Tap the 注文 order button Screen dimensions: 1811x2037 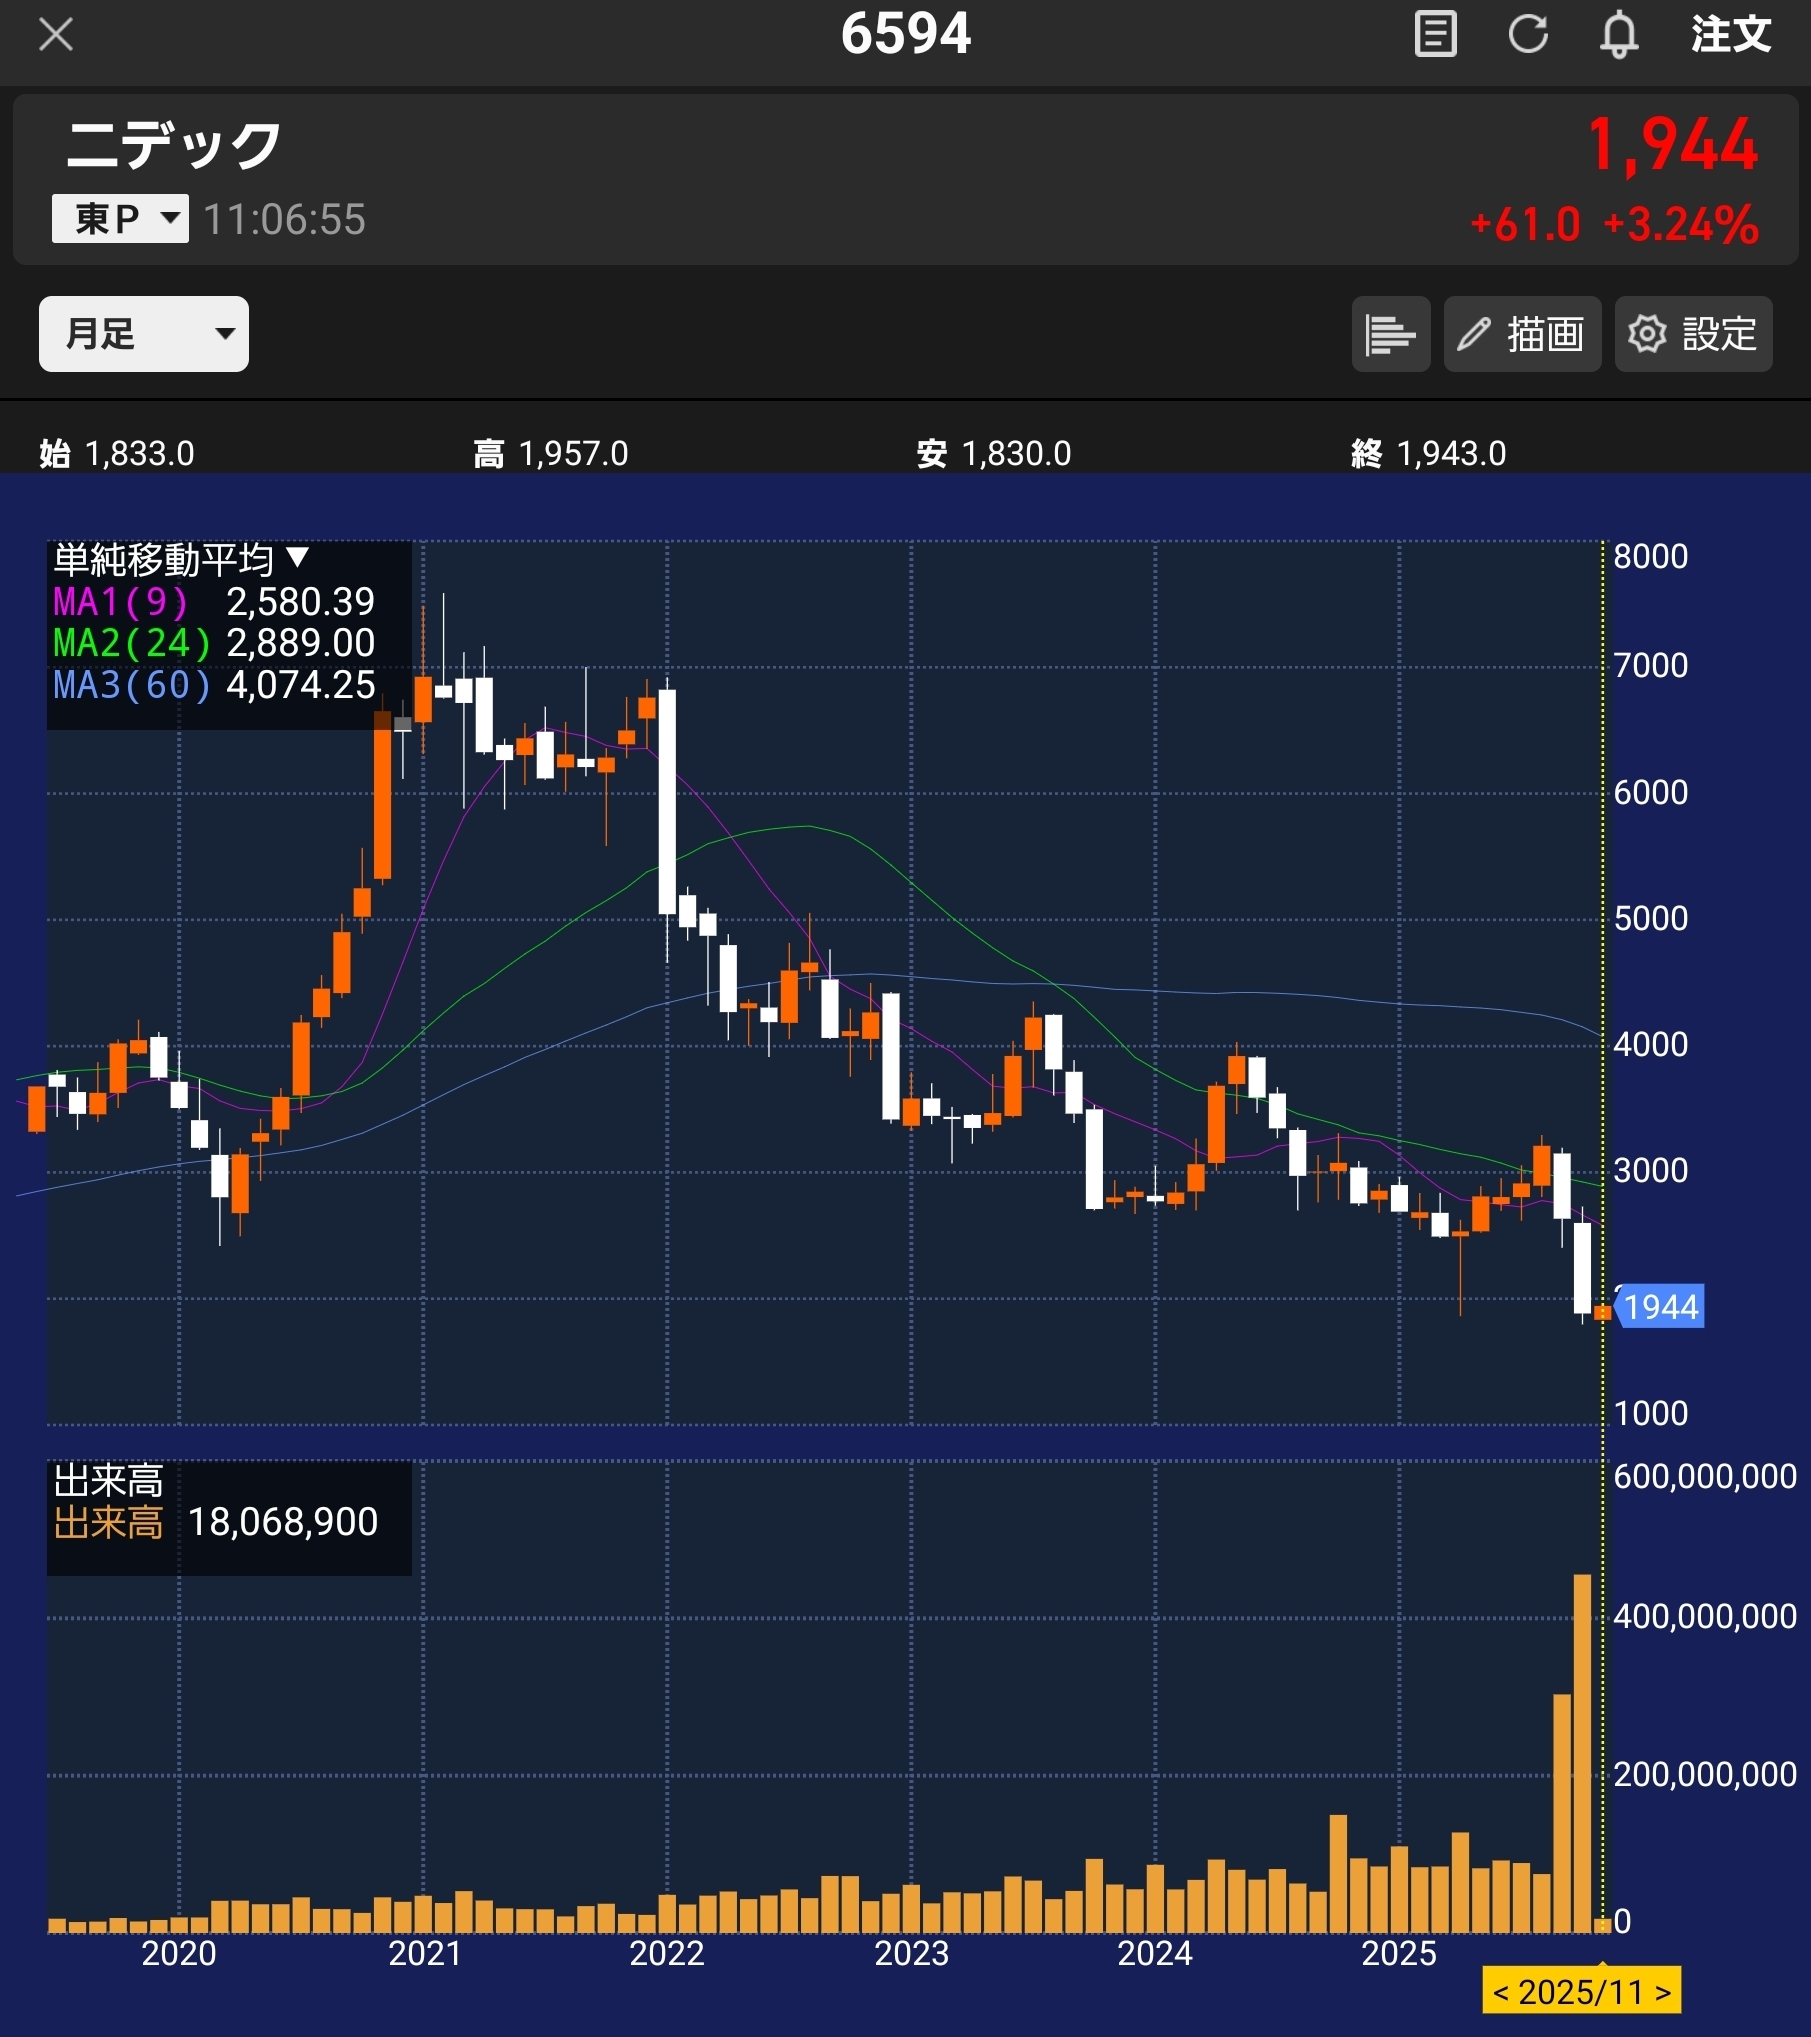point(1730,35)
